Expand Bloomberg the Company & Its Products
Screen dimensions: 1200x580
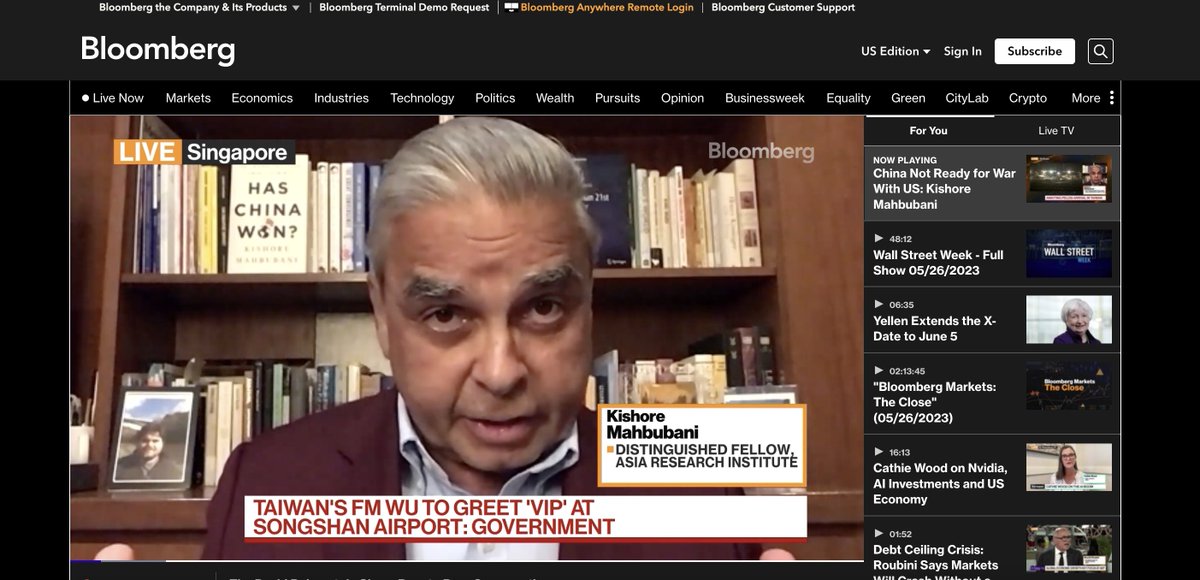tap(199, 7)
